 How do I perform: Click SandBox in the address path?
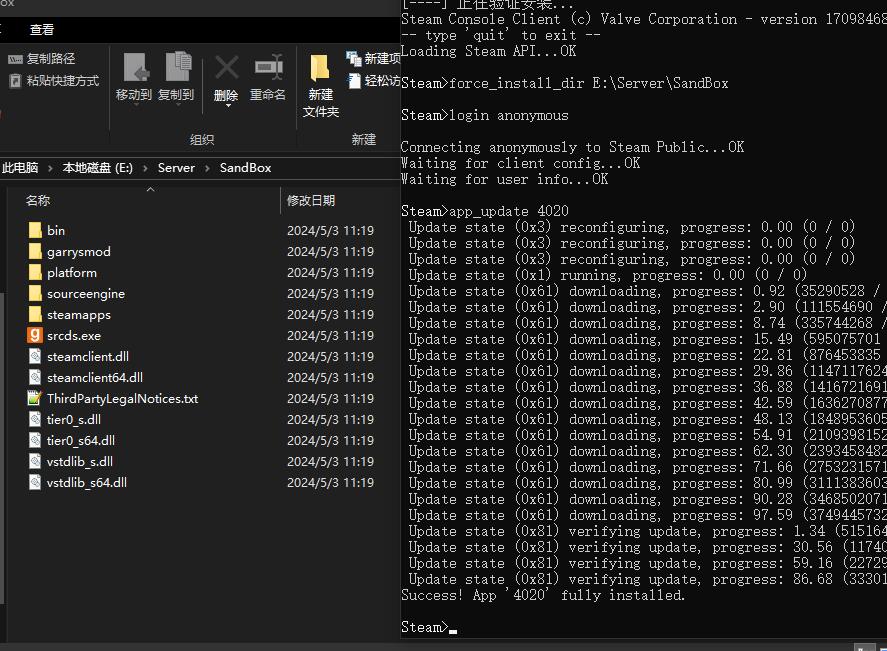click(x=246, y=167)
